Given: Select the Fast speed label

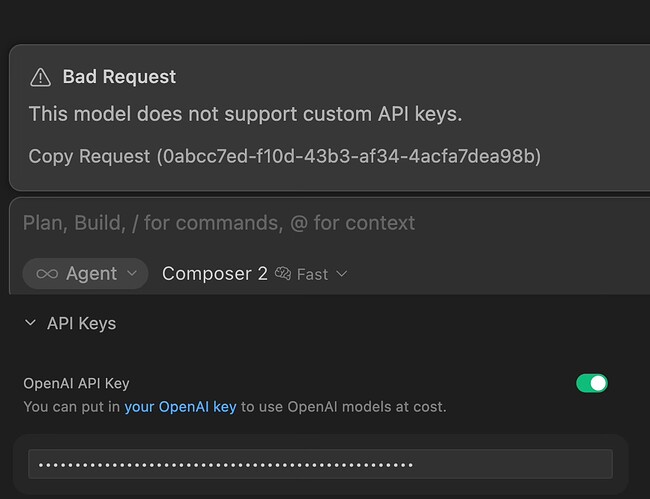Looking at the screenshot, I should [x=312, y=274].
